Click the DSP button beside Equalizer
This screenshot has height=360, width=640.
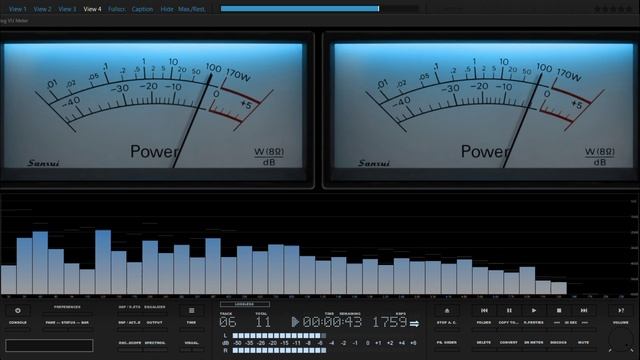tap(129, 307)
